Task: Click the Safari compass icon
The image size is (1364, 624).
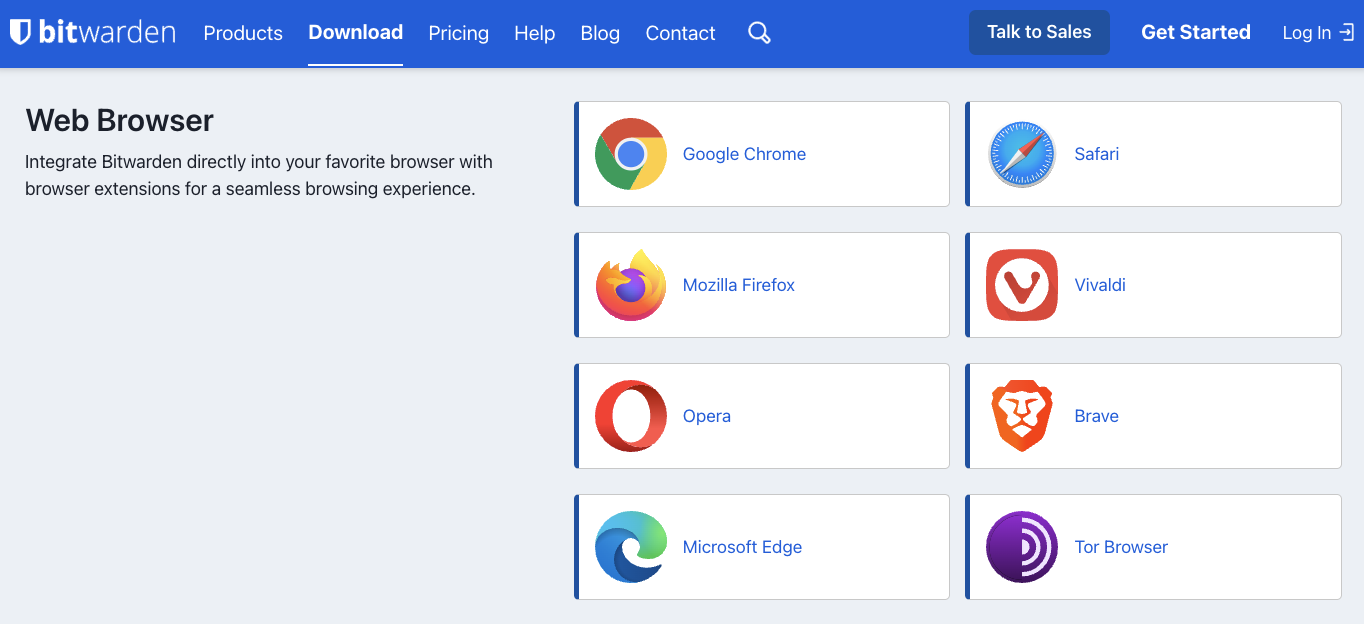Action: click(x=1021, y=154)
